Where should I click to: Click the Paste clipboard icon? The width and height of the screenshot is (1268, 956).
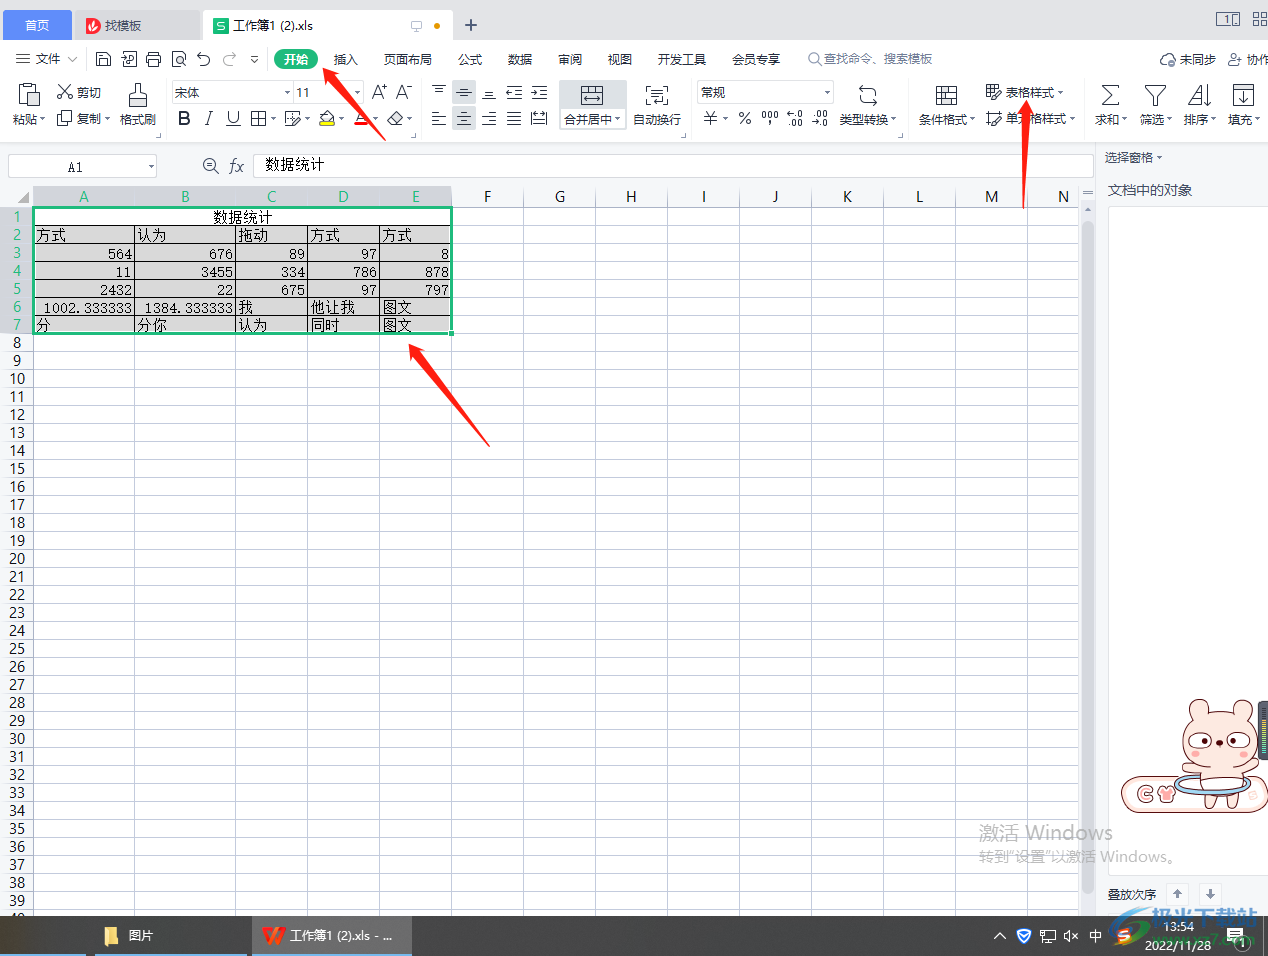click(x=29, y=94)
